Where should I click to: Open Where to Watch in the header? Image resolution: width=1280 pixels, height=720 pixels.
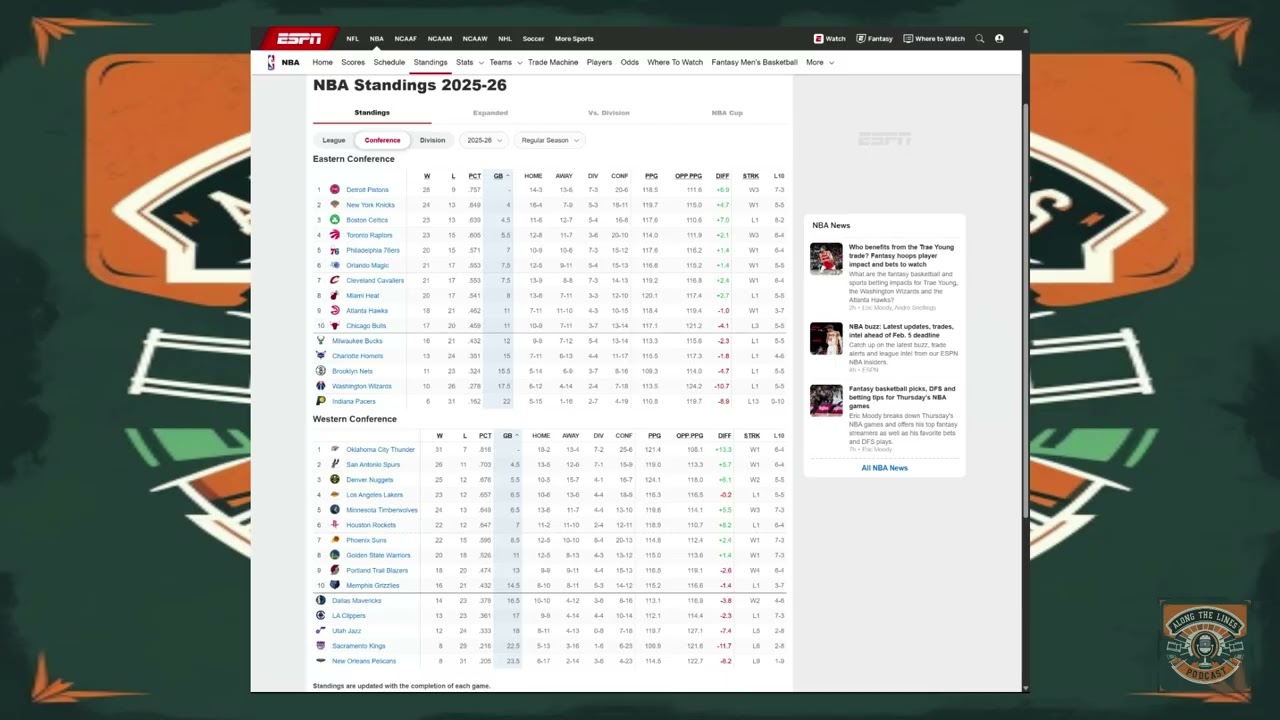934,39
